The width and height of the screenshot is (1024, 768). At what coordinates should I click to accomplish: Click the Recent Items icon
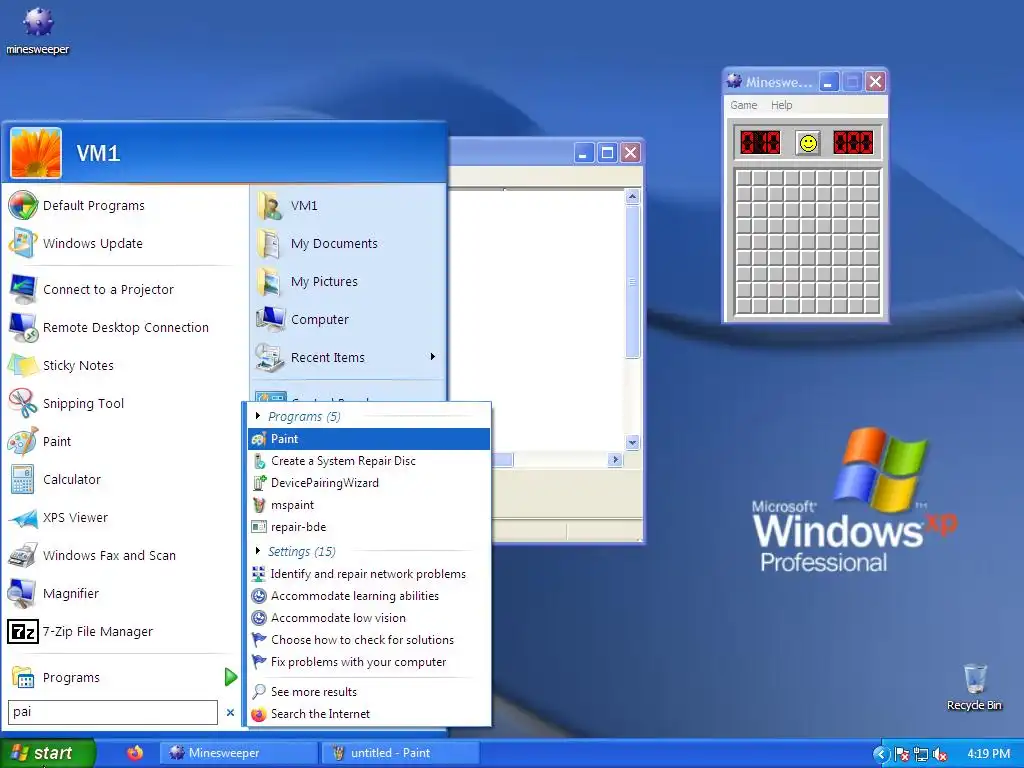coord(270,357)
